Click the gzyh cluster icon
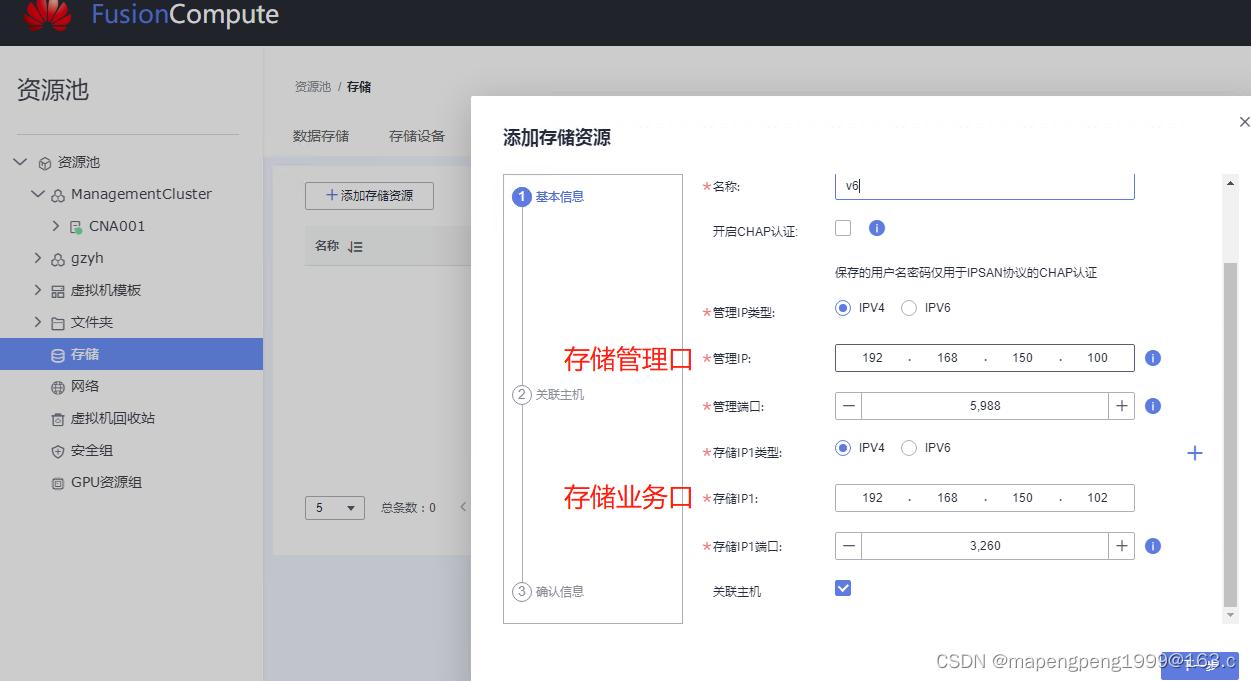 [x=59, y=258]
